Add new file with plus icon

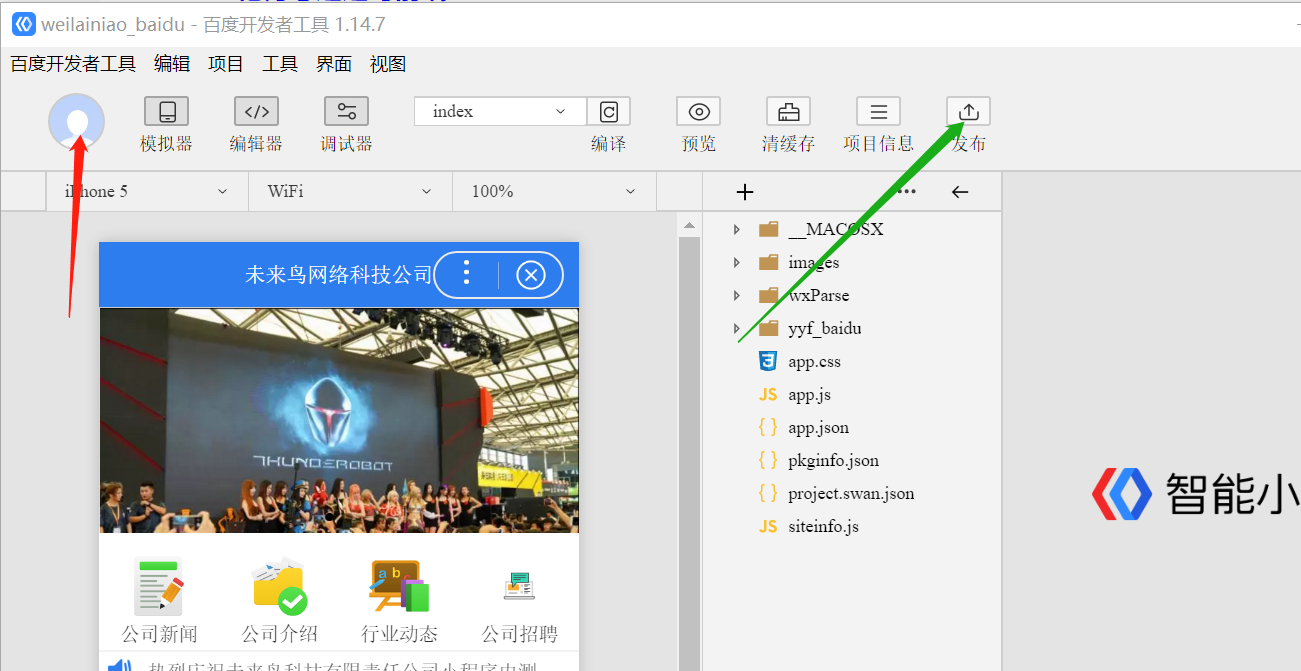click(x=744, y=192)
